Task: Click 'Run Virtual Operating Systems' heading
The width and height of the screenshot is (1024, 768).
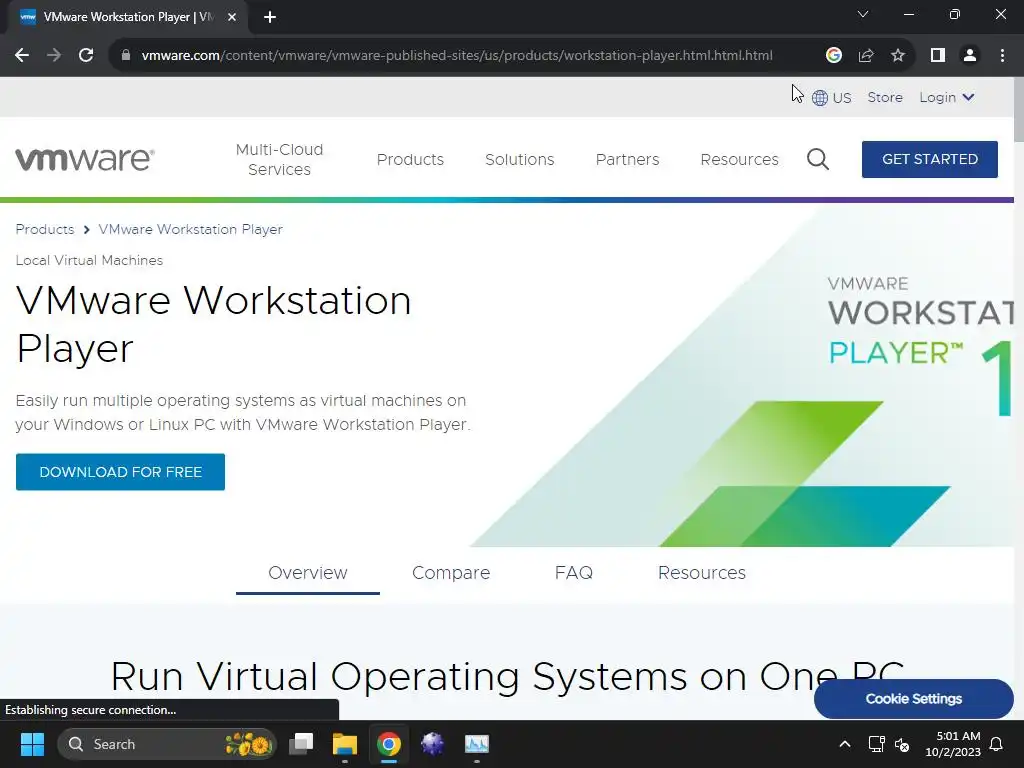Action: (x=507, y=677)
